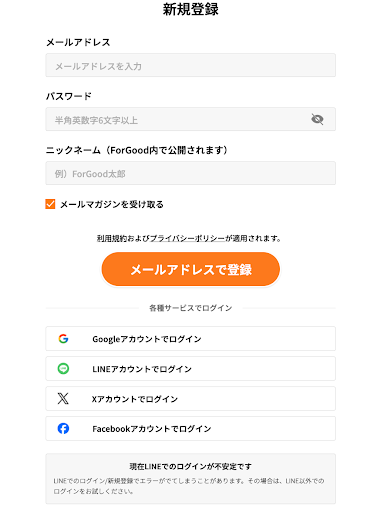This screenshot has width=384, height=512.
Task: Select Facebookアカウントでログイン
Action: (190, 428)
